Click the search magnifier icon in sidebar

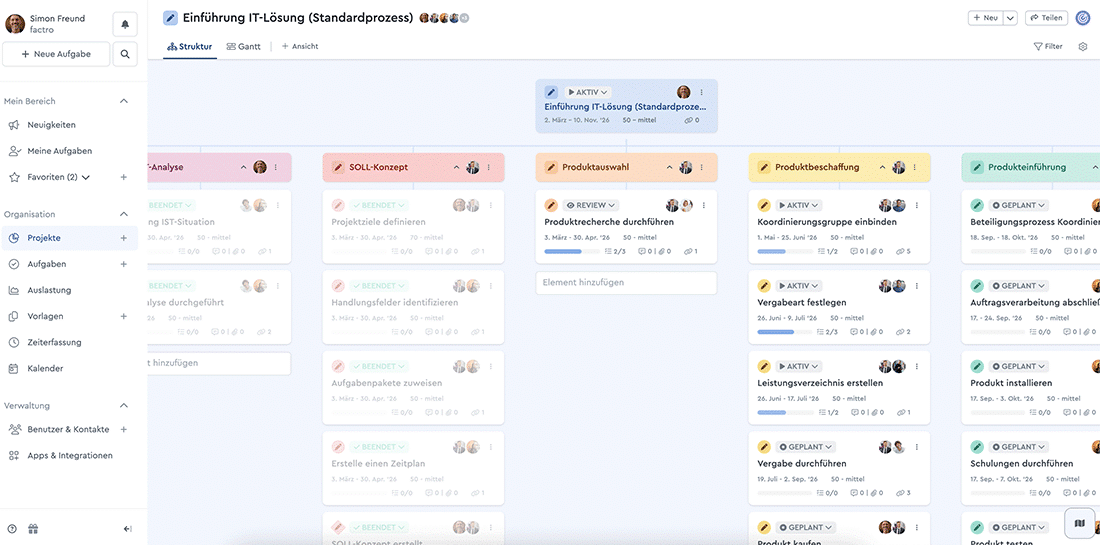(x=125, y=54)
